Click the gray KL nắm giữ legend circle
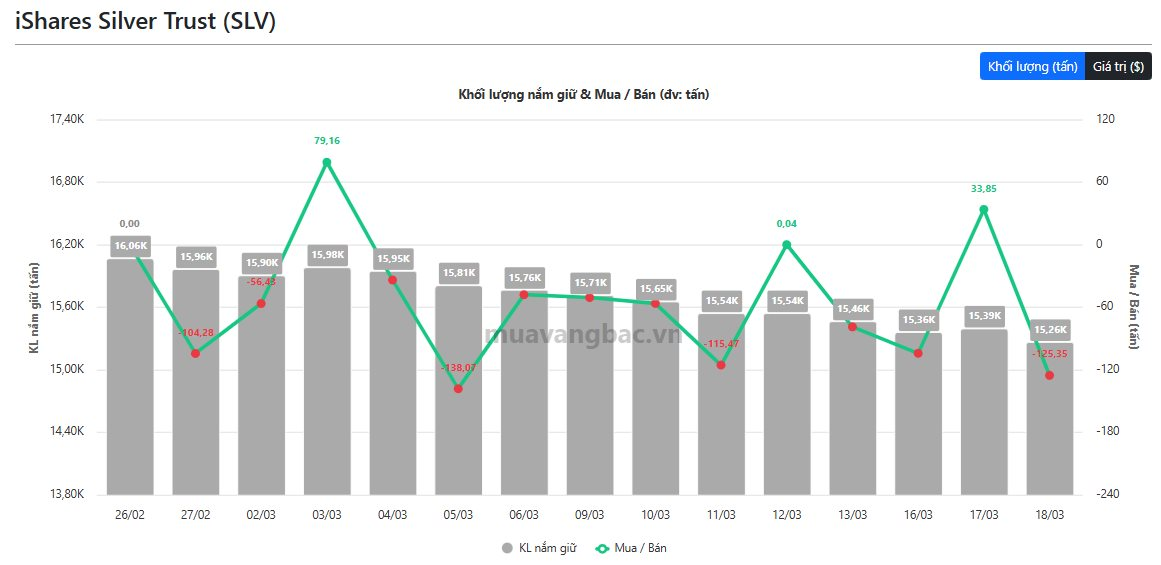 (507, 548)
